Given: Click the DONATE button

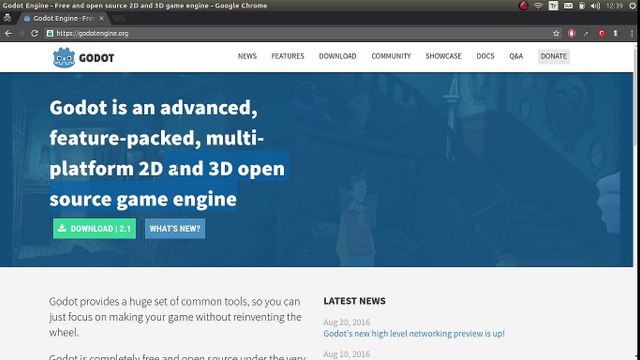Looking at the screenshot, I should coord(553,56).
